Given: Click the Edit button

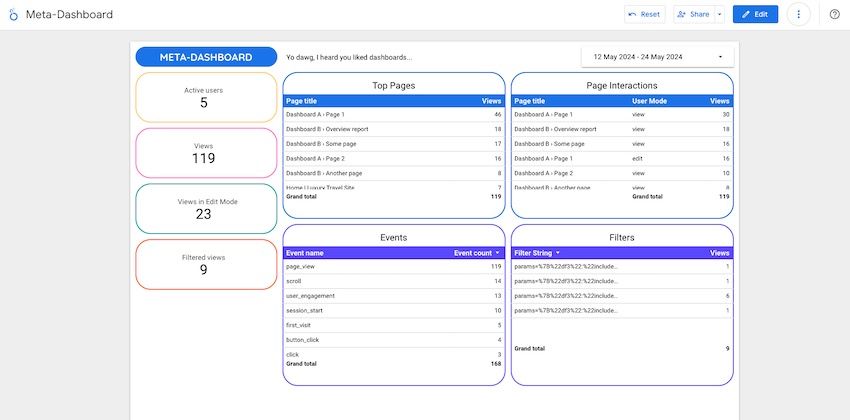Looking at the screenshot, I should 755,15.
